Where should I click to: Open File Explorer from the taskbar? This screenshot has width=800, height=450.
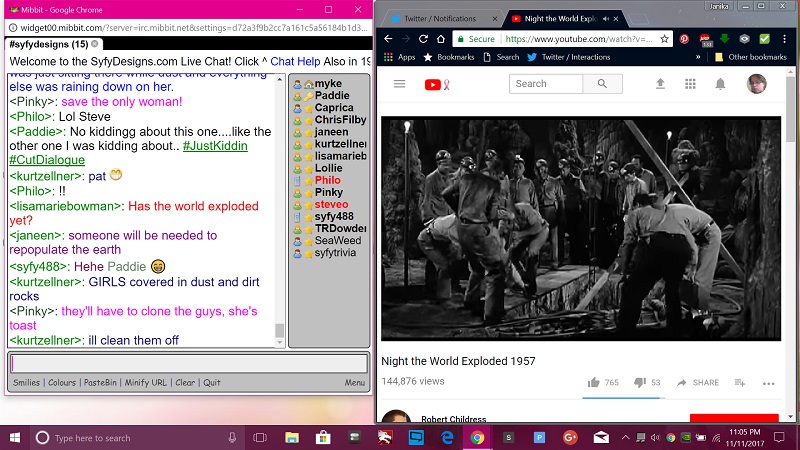(292, 438)
